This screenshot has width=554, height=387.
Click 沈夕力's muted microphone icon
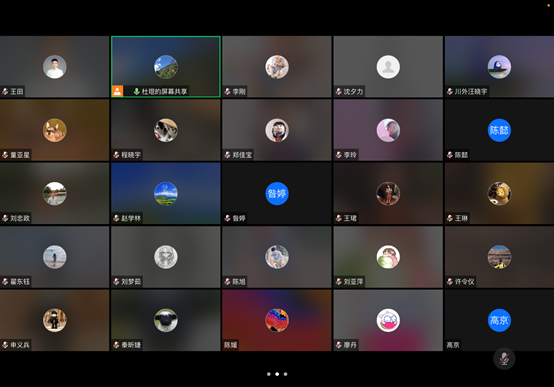pyautogui.click(x=339, y=92)
